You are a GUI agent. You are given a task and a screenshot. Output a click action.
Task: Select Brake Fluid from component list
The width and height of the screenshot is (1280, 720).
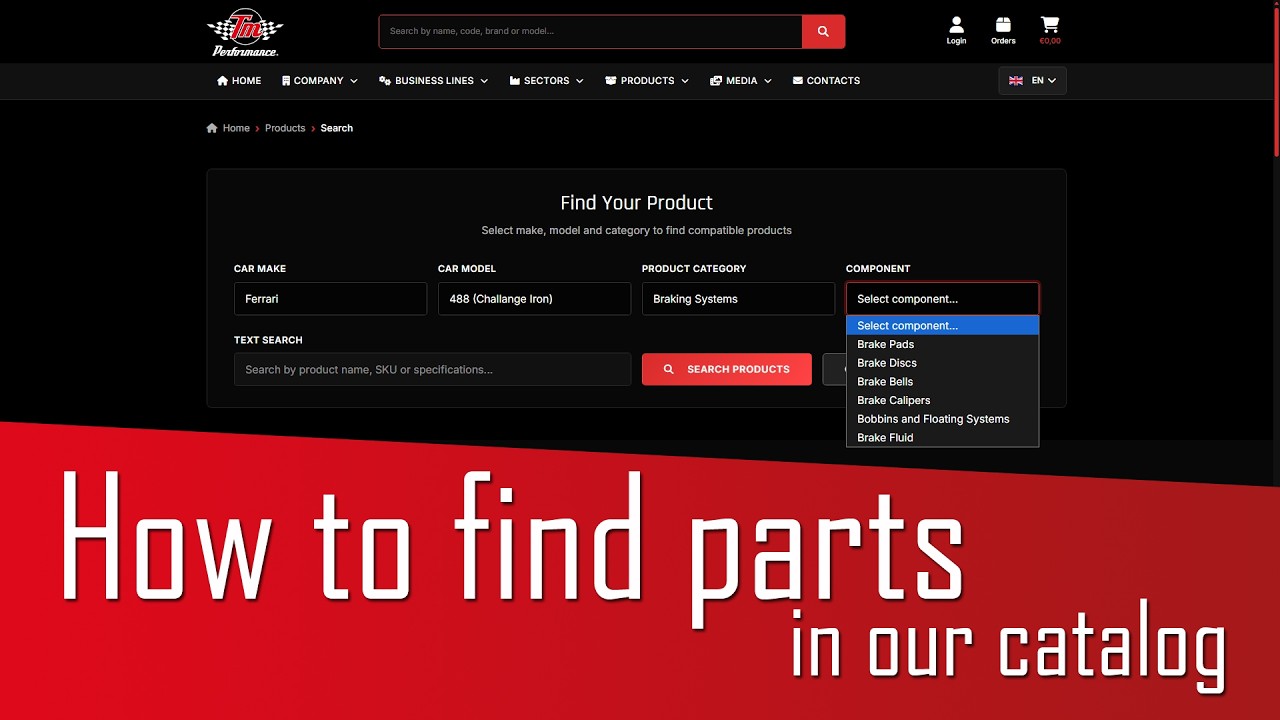pos(942,438)
